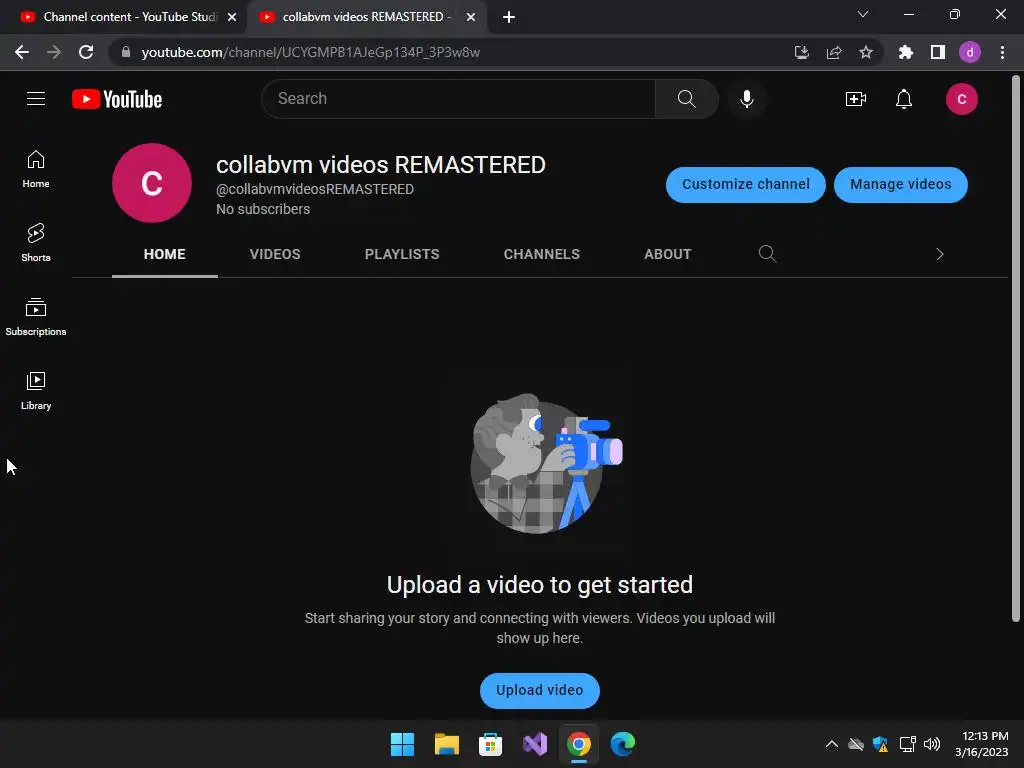Open Microsoft Store from the taskbar
This screenshot has width=1024, height=768.
pos(490,744)
